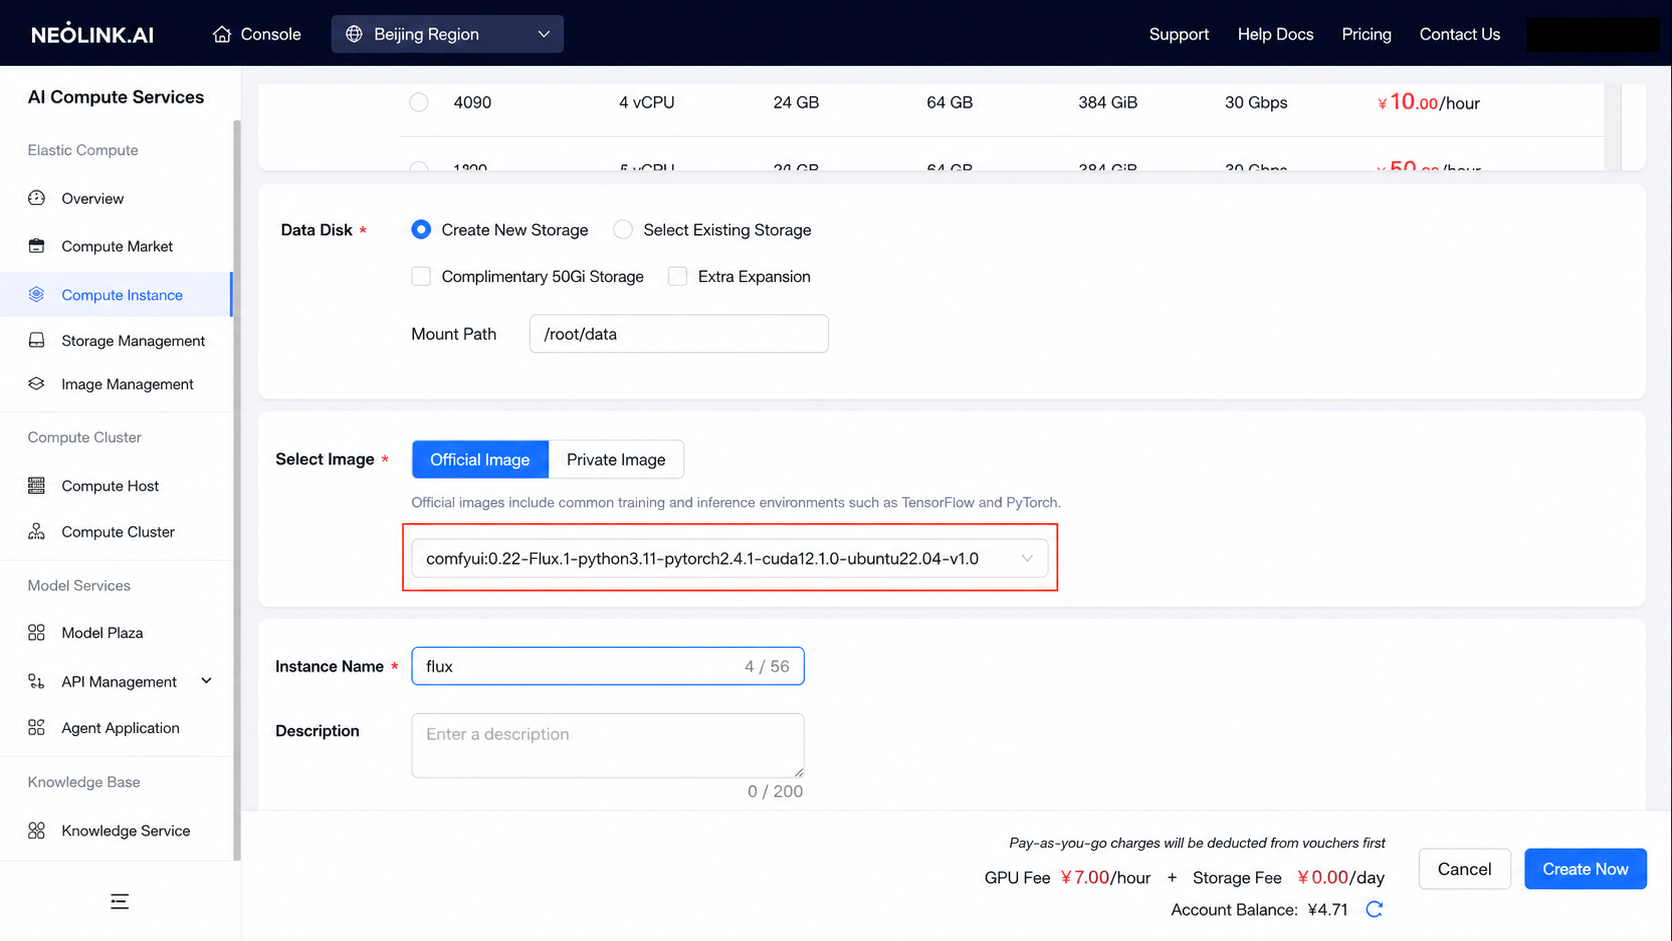1672x941 pixels.
Task: Click the Knowledge Service icon
Action: pos(37,830)
